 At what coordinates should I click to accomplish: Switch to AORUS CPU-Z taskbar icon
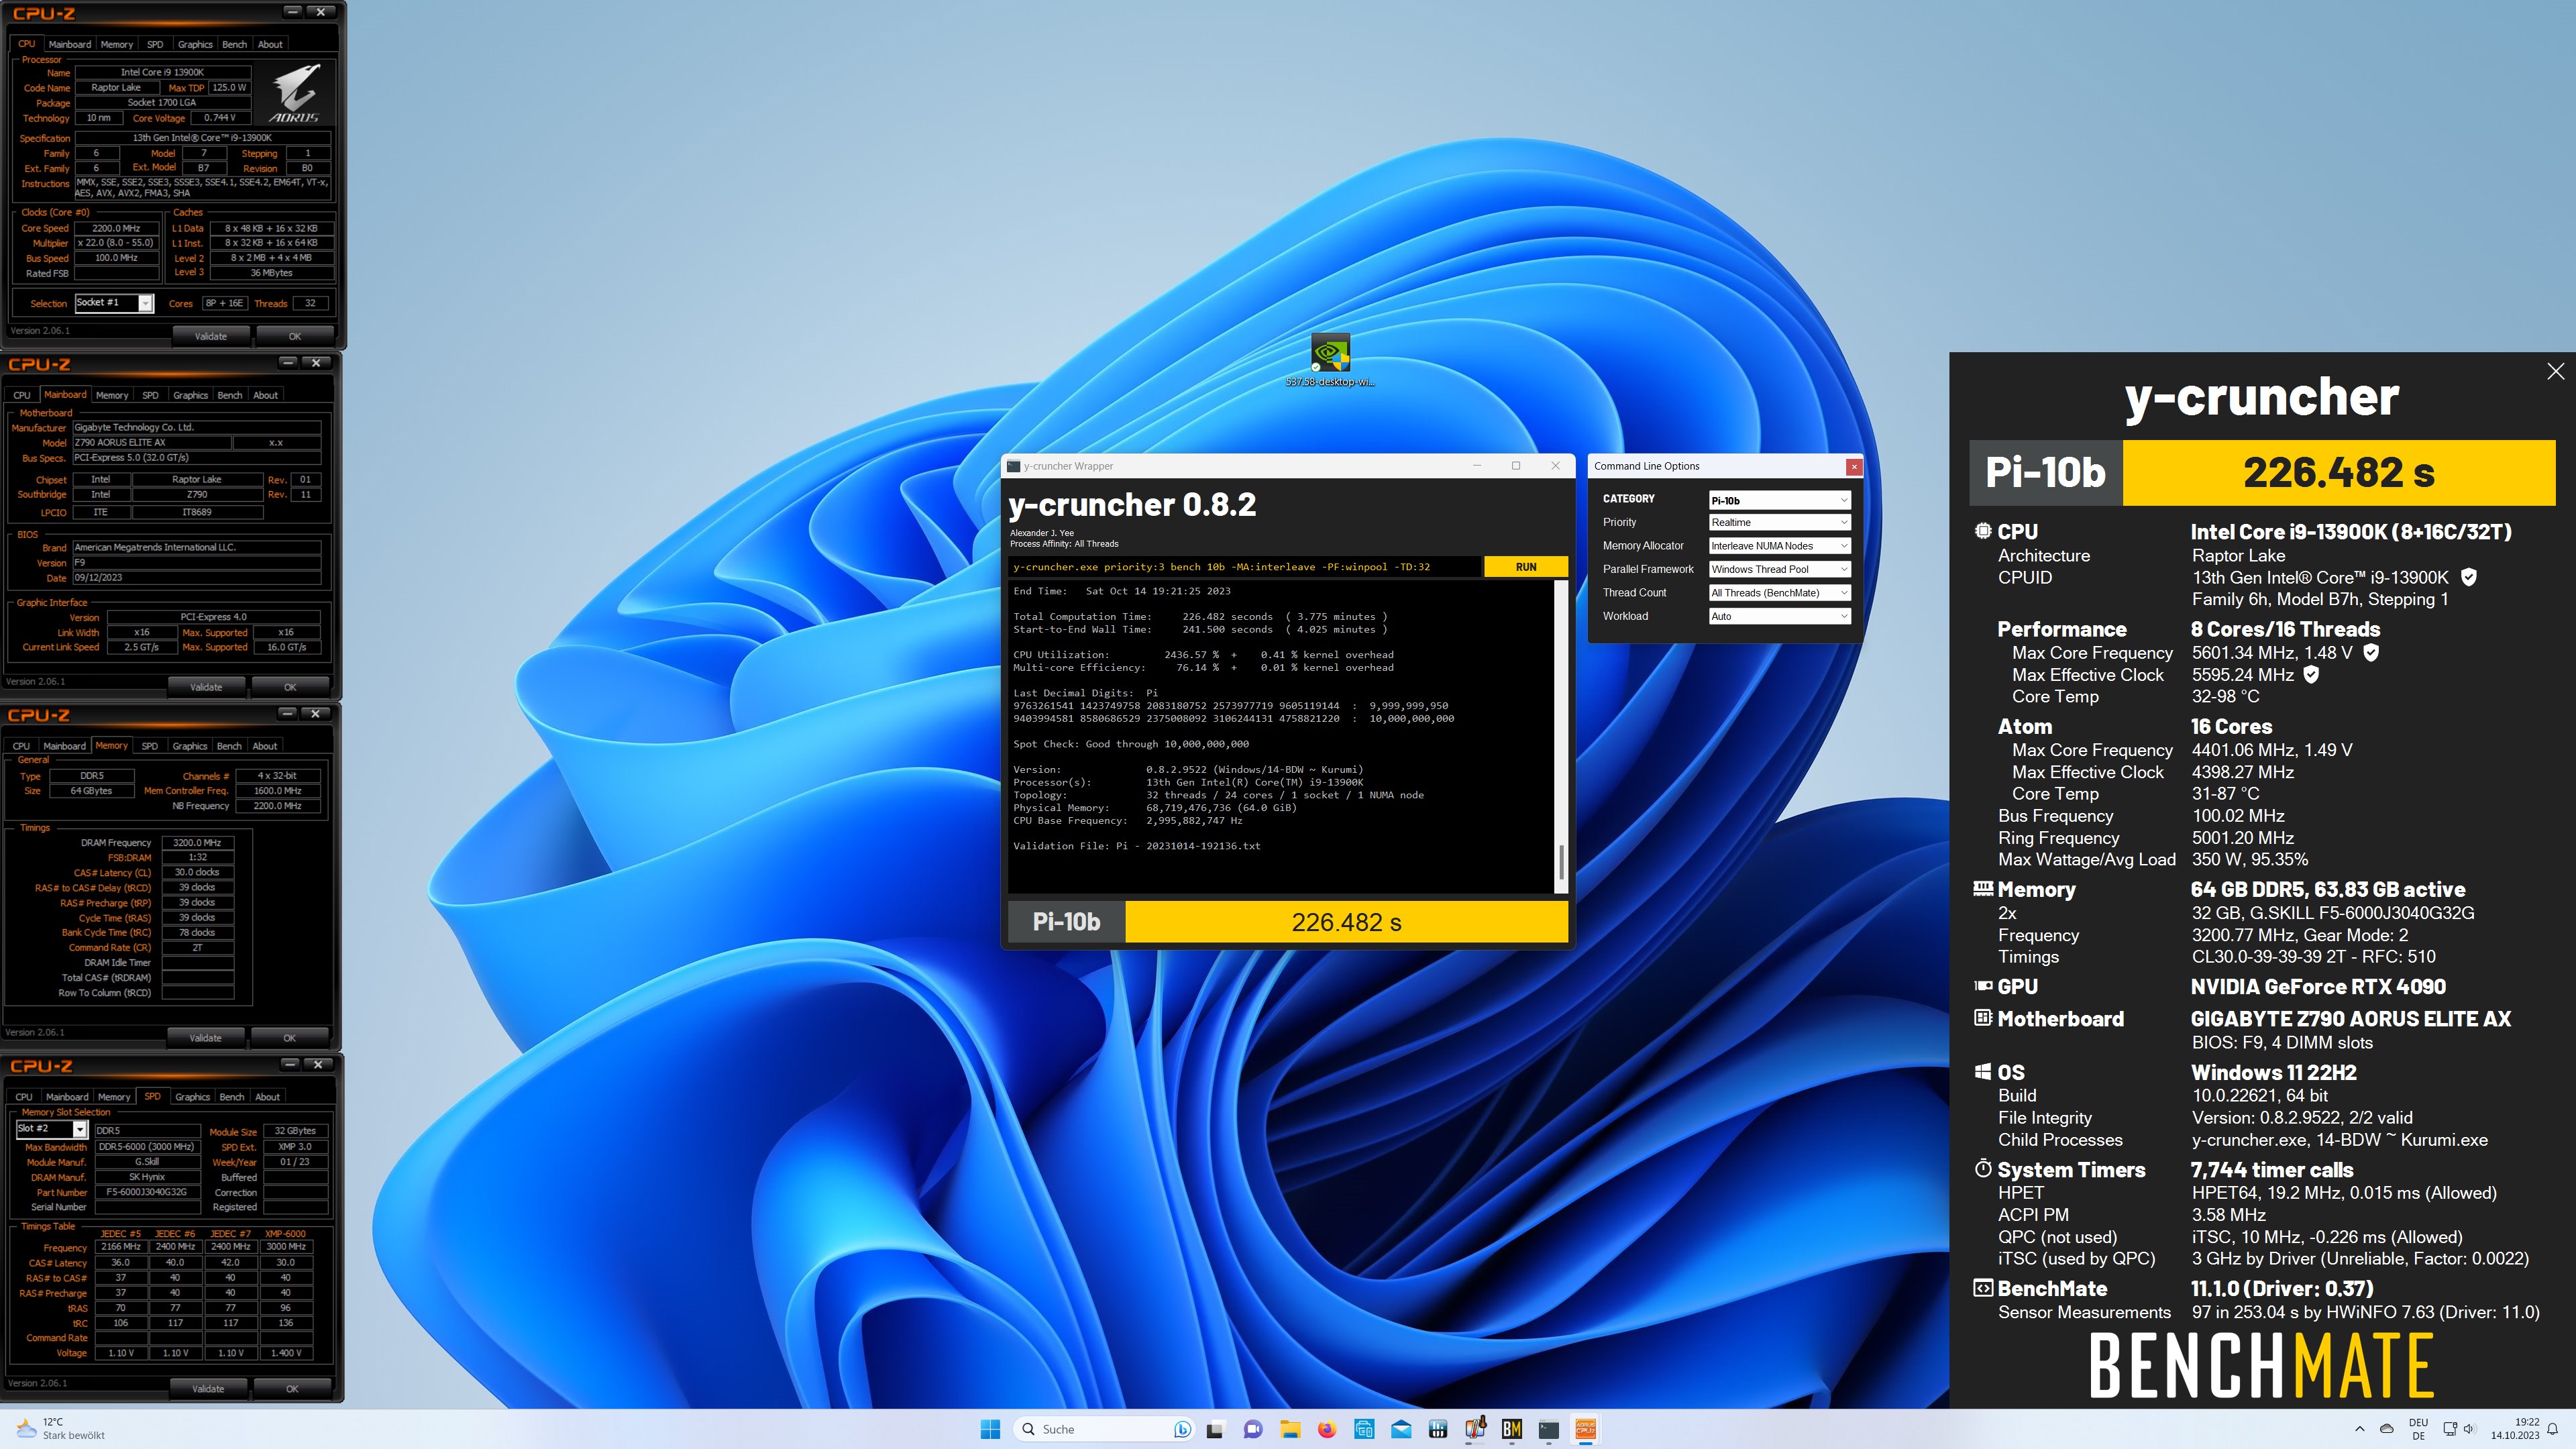(x=1586, y=1429)
